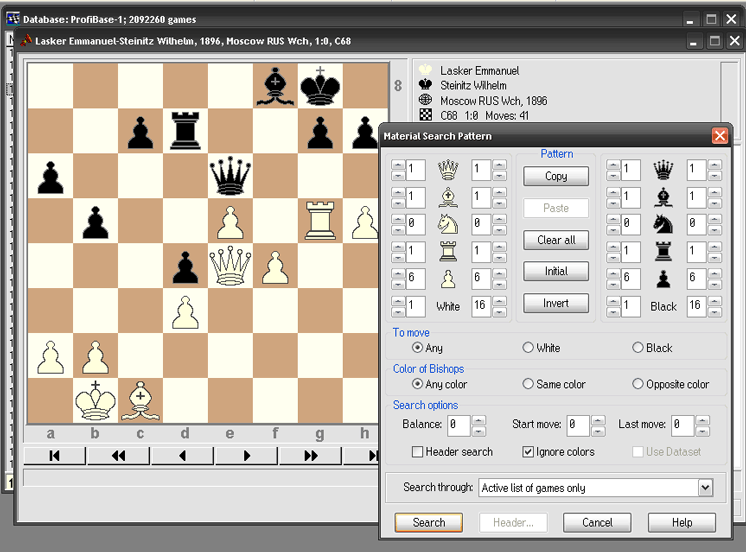
Task: Click the black knight maximum count field
Action: (x=696, y=224)
